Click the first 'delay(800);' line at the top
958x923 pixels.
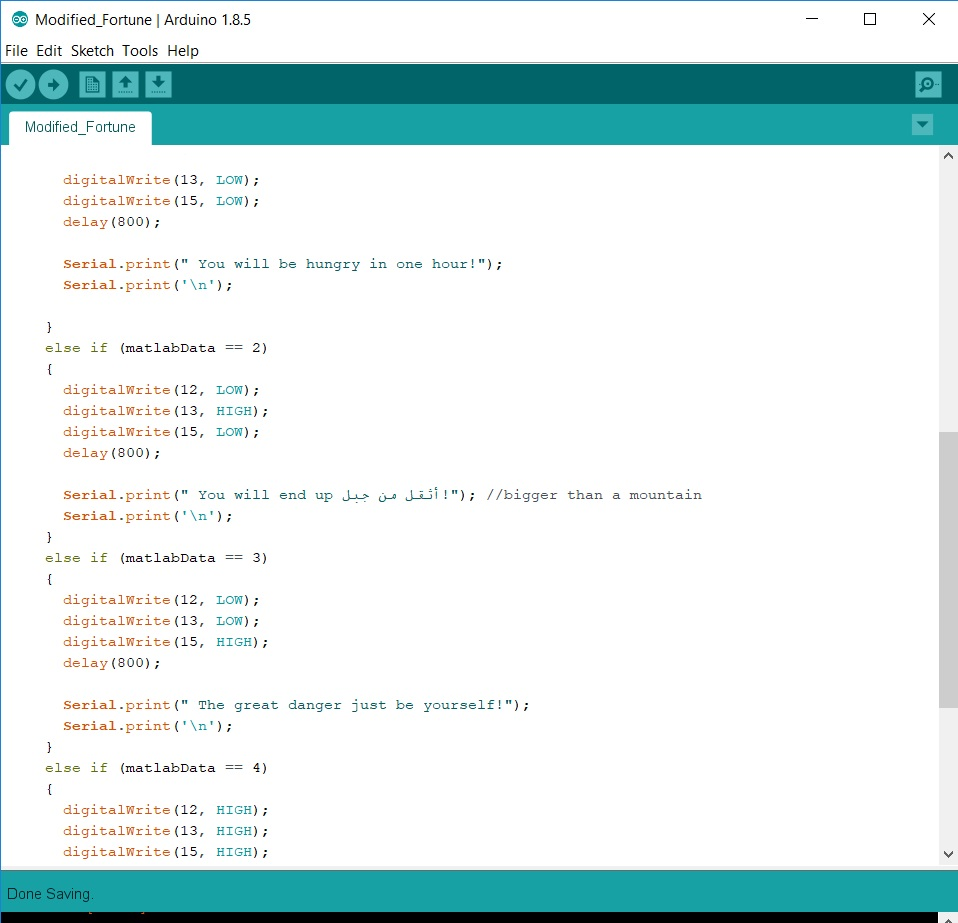112,222
